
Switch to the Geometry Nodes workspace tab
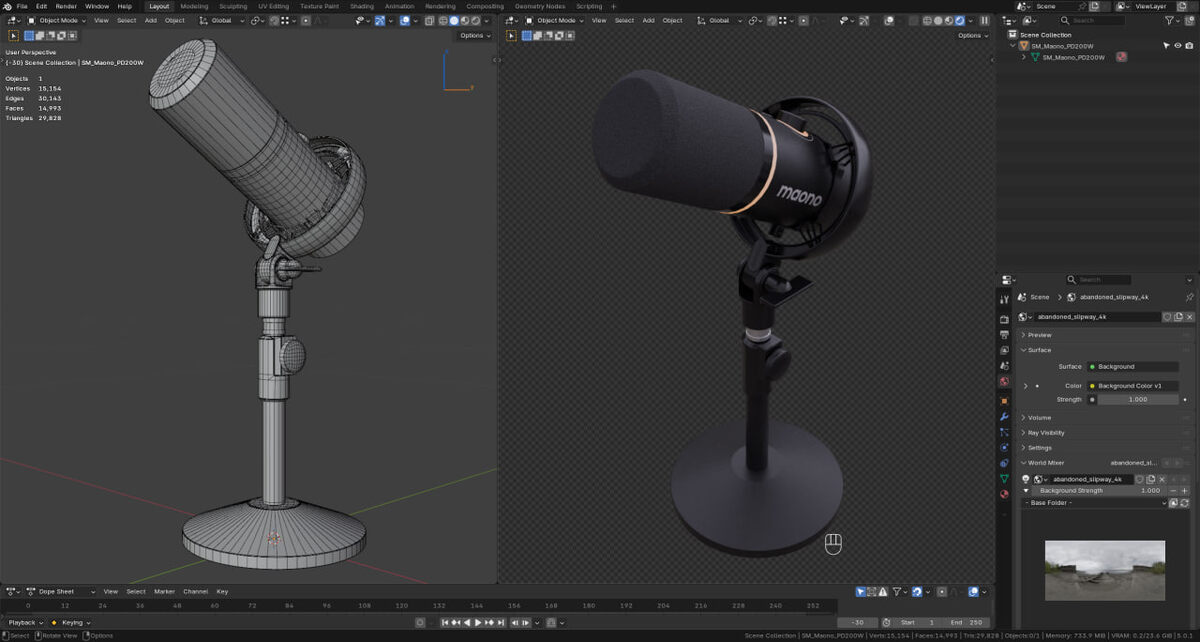[540, 6]
